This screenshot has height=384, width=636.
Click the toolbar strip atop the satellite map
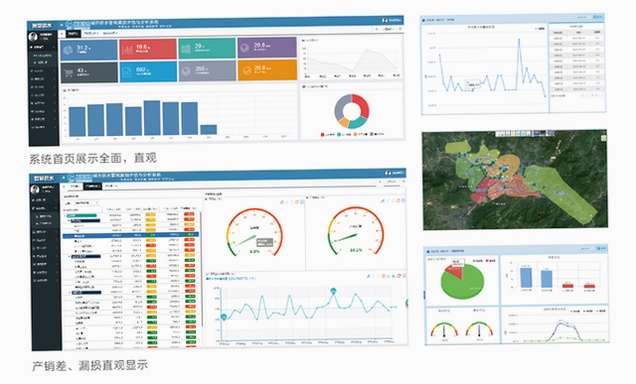tap(525, 133)
